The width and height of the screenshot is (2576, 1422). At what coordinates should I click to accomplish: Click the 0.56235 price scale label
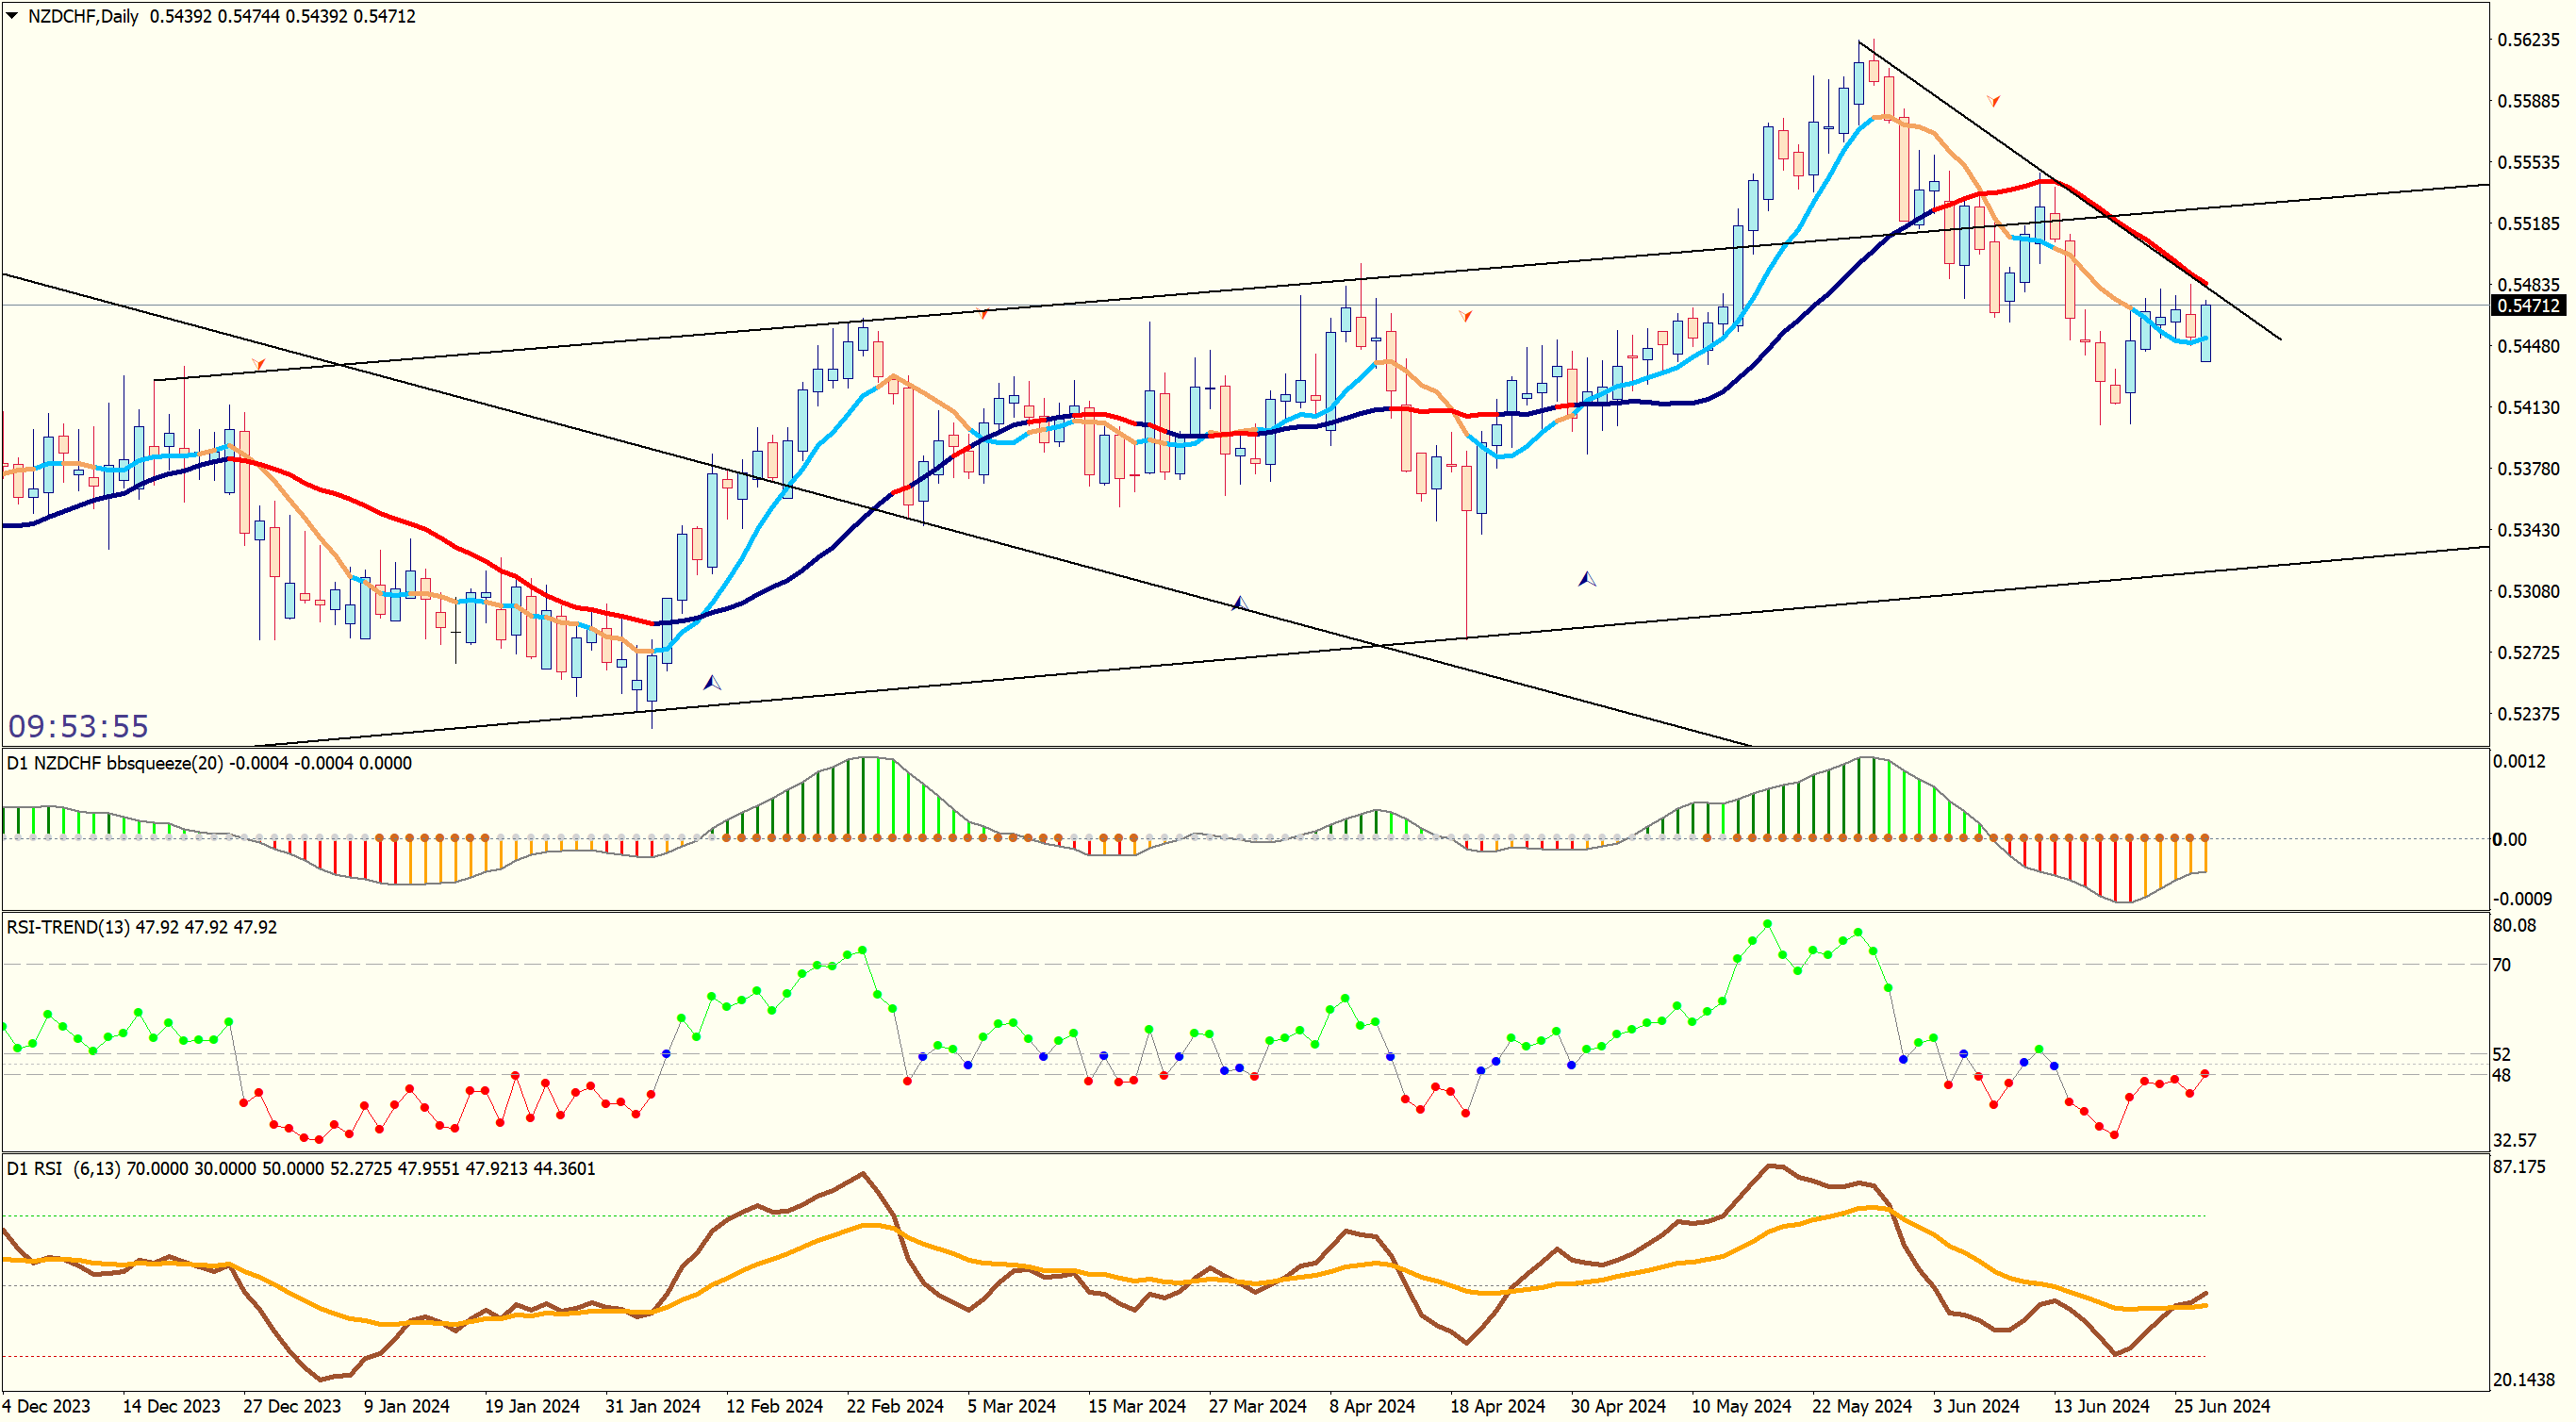[x=2528, y=40]
